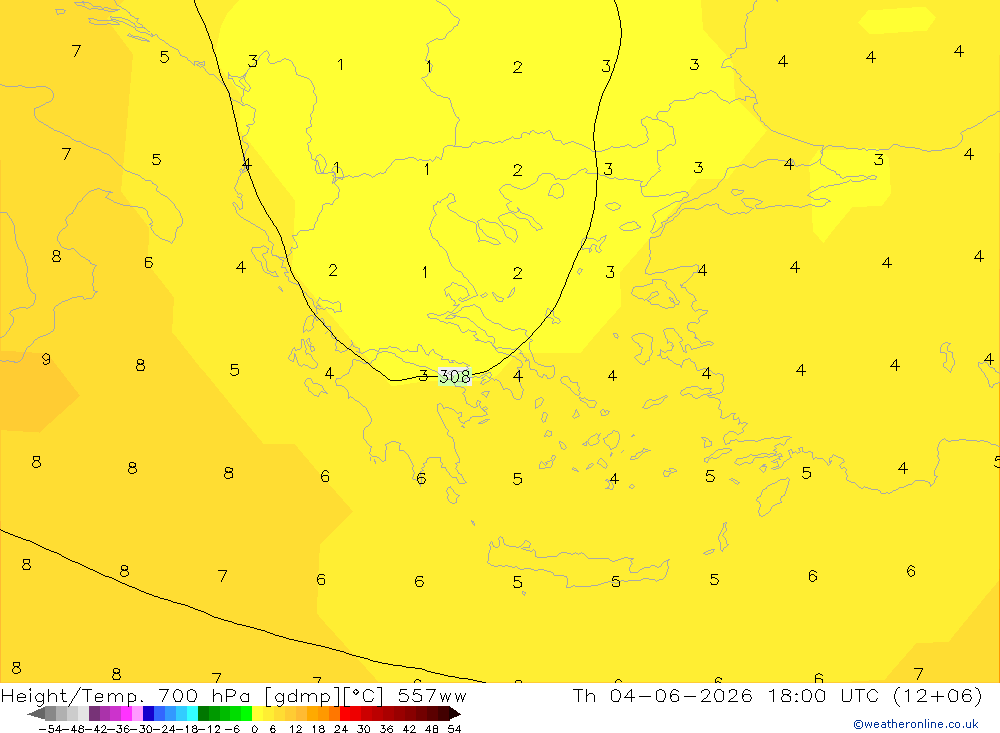
Task: Pick the darkest green legend swatch
Action: click(x=203, y=714)
